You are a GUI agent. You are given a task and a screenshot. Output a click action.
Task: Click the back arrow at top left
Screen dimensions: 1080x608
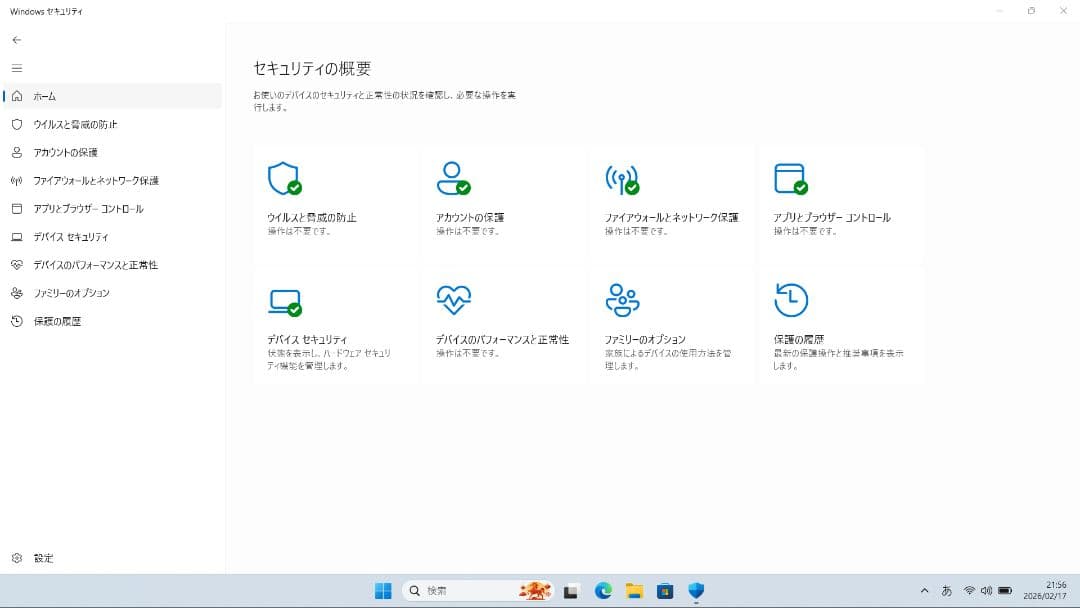(16, 40)
